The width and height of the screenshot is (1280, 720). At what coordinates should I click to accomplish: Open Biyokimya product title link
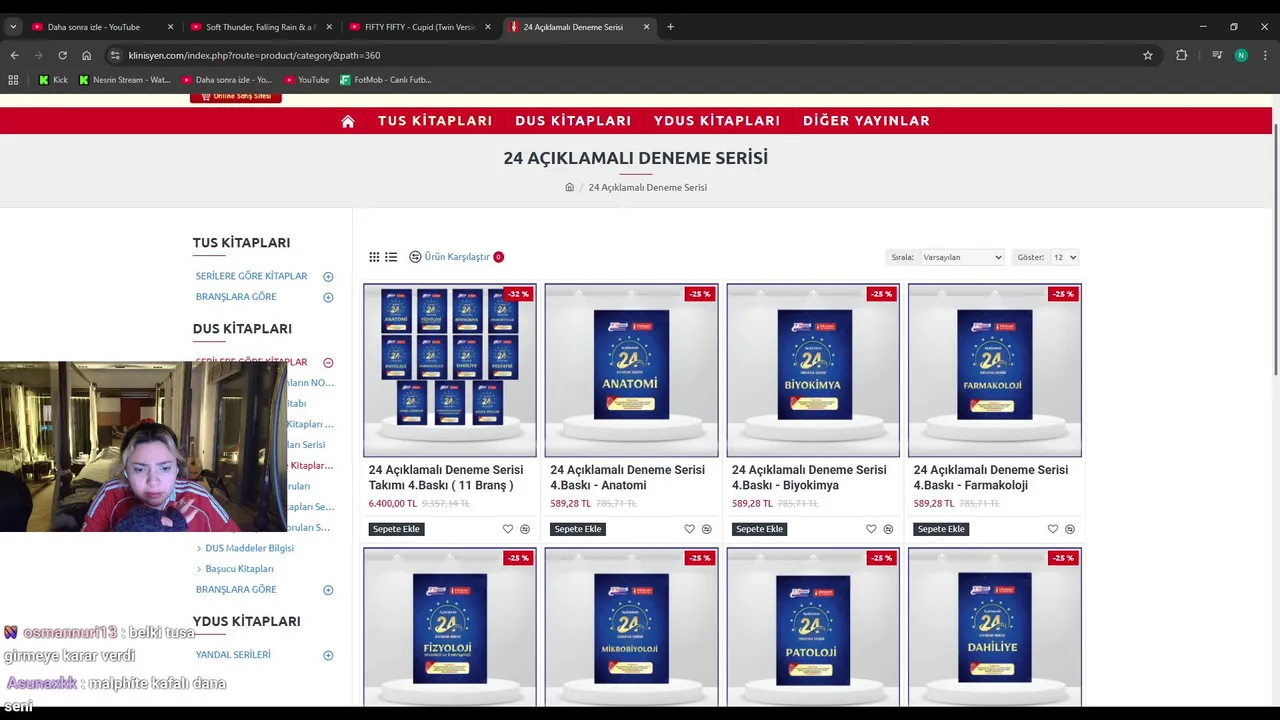pos(809,477)
